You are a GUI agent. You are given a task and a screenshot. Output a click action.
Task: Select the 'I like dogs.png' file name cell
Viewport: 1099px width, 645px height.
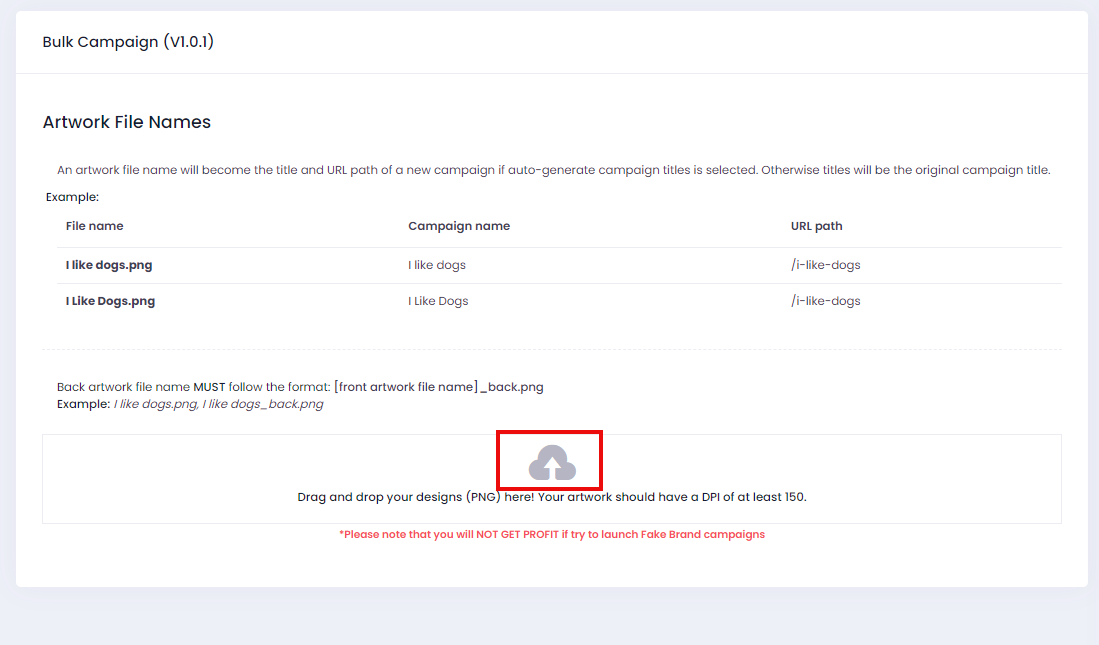tap(109, 265)
